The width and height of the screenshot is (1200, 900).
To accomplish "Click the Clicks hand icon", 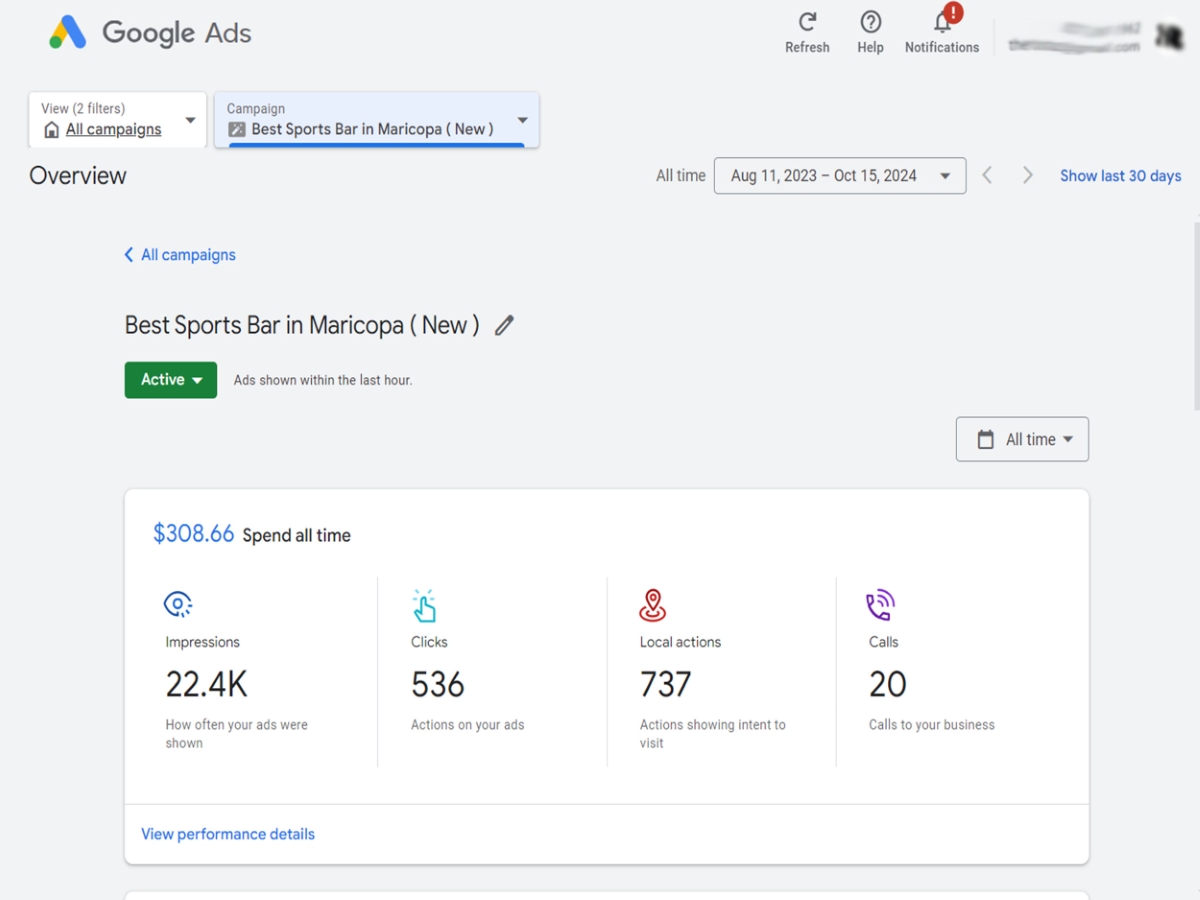I will [x=426, y=604].
